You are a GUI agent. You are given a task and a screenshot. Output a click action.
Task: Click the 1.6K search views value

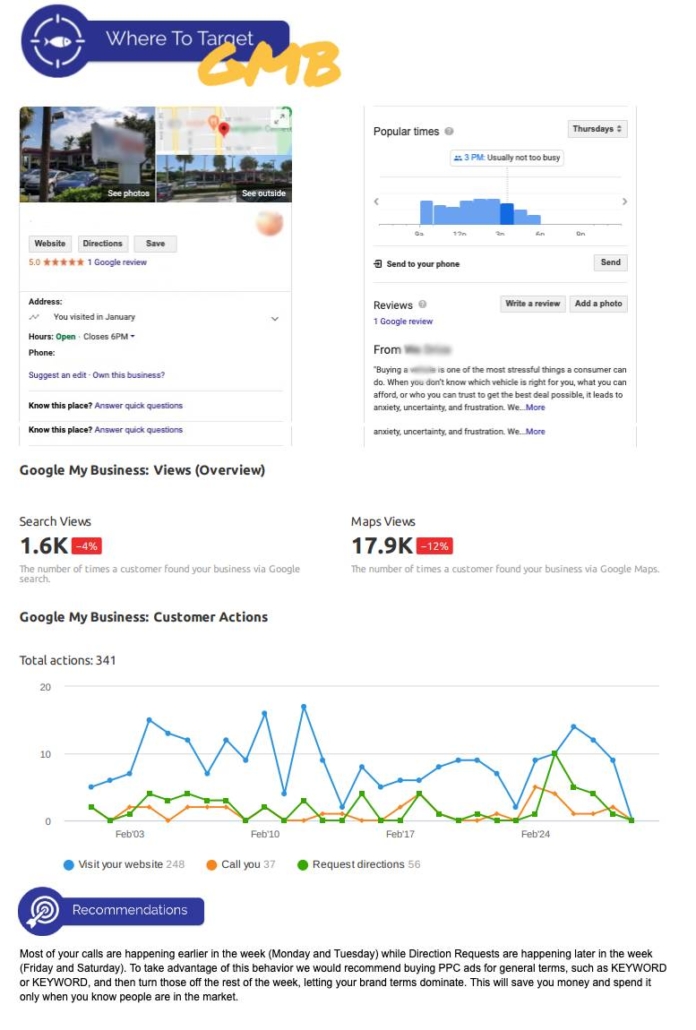[43, 545]
